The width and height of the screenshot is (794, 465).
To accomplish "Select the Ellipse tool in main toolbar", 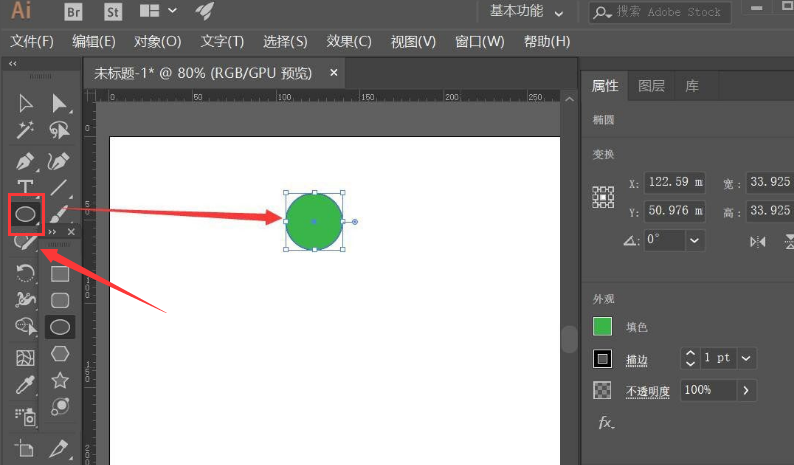I will (x=26, y=213).
